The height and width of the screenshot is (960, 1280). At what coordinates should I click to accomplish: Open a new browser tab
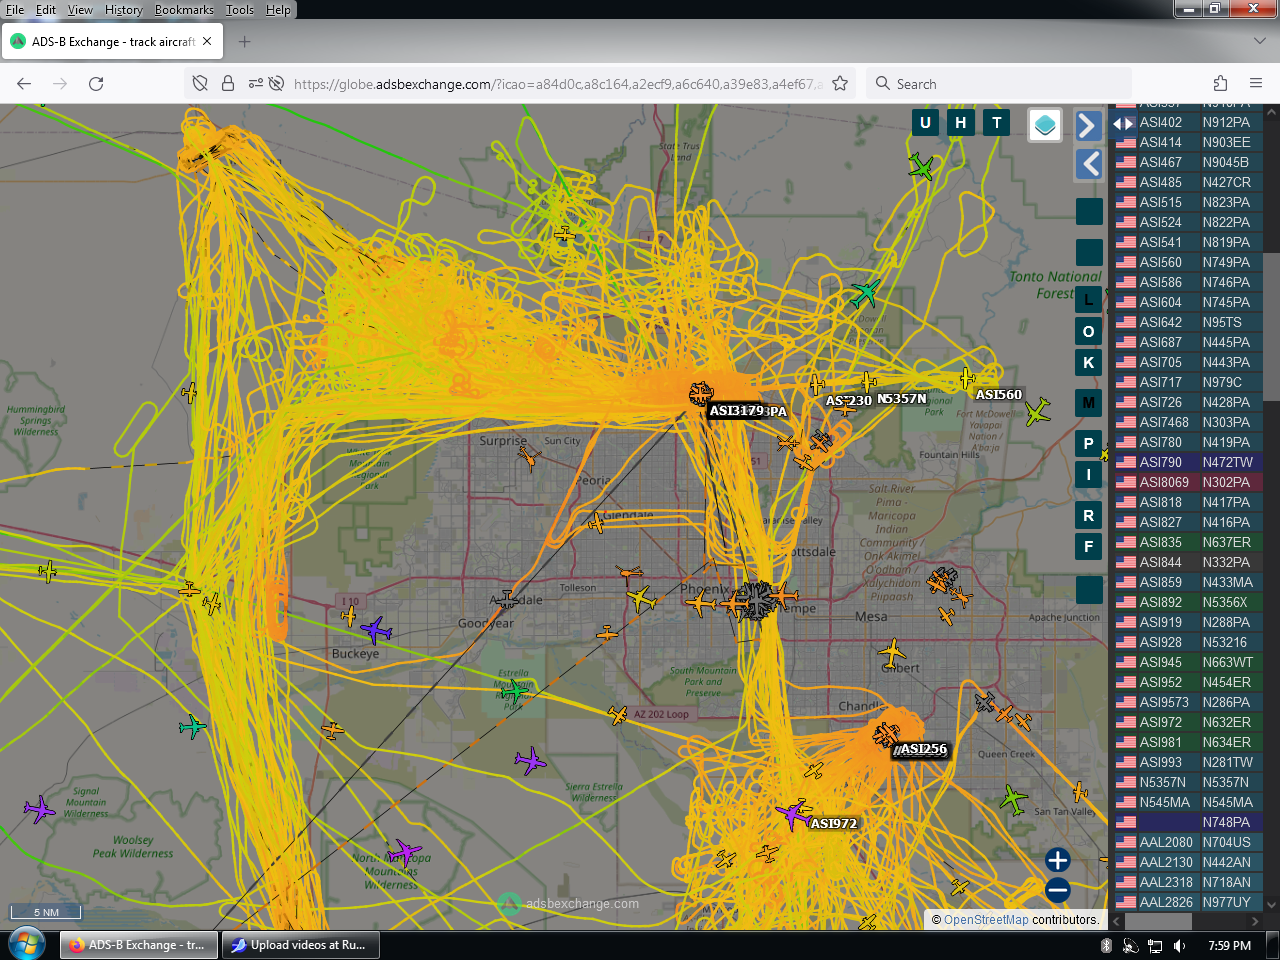point(245,42)
